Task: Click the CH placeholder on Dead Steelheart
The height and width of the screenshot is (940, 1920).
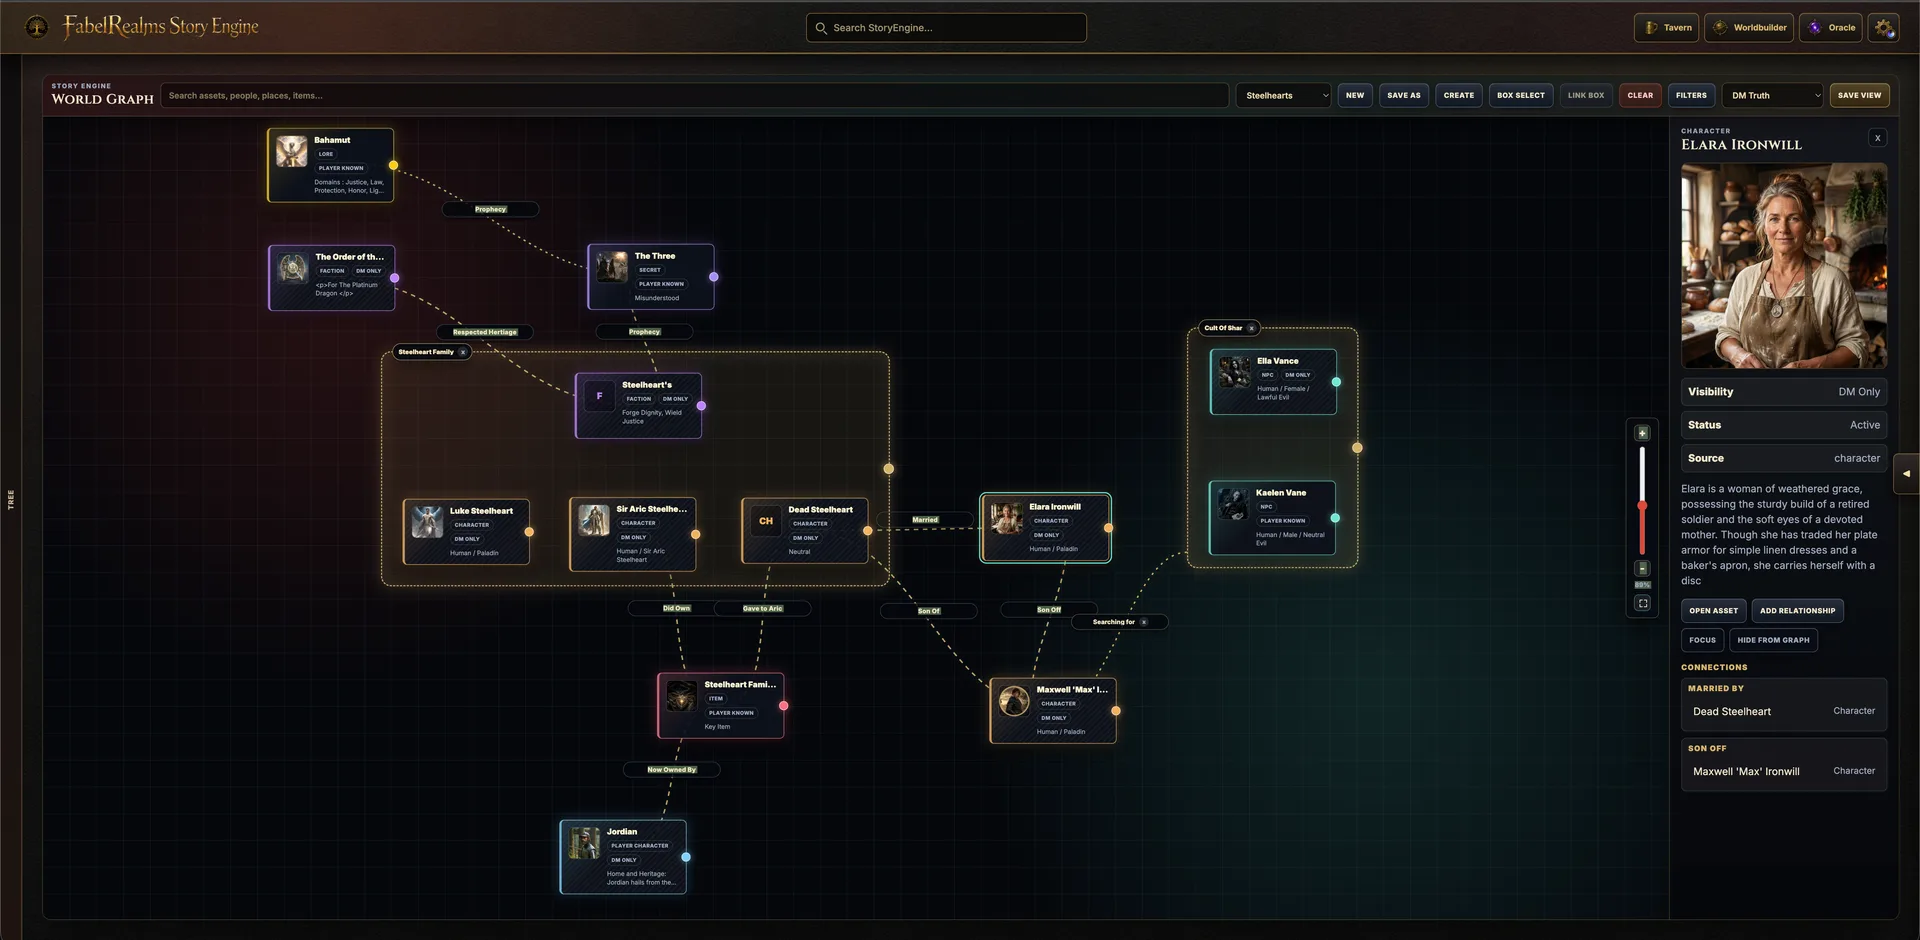Action: [766, 521]
